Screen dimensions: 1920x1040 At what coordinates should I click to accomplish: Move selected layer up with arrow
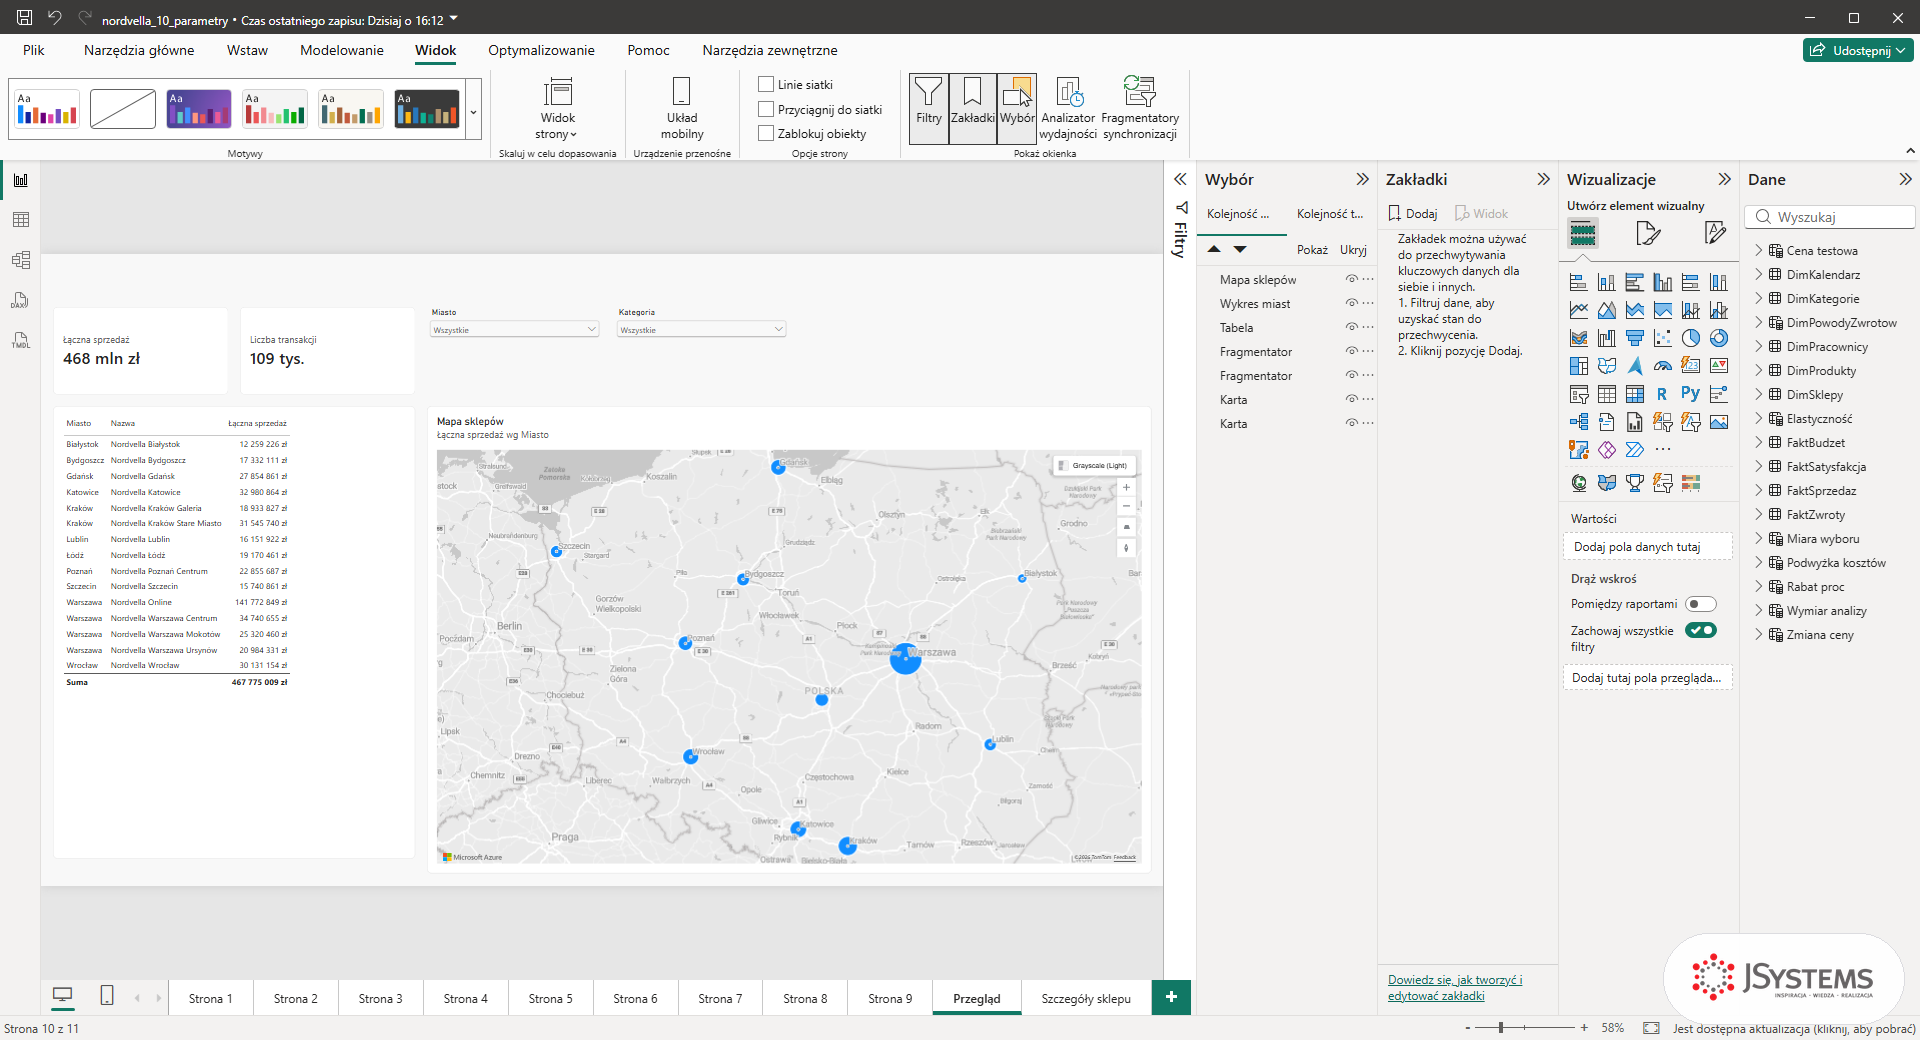point(1214,249)
